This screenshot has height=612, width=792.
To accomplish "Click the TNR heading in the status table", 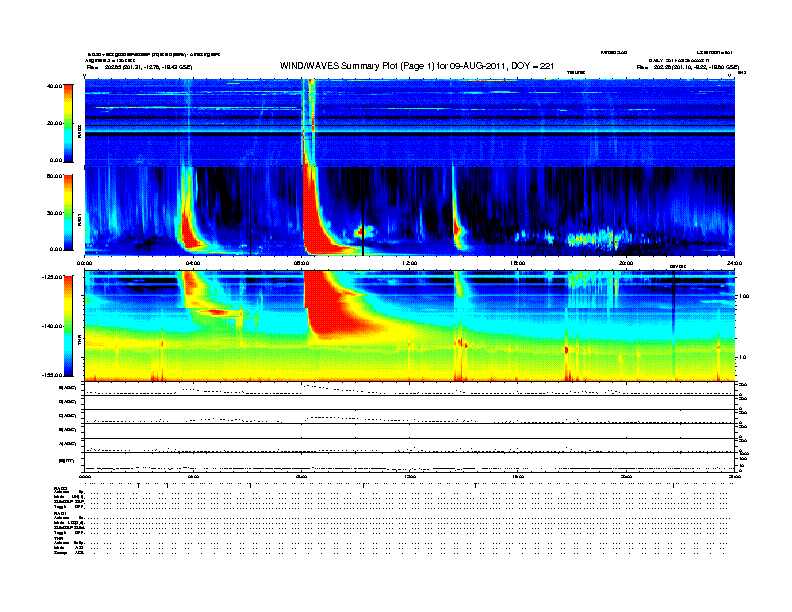I will coord(59,538).
